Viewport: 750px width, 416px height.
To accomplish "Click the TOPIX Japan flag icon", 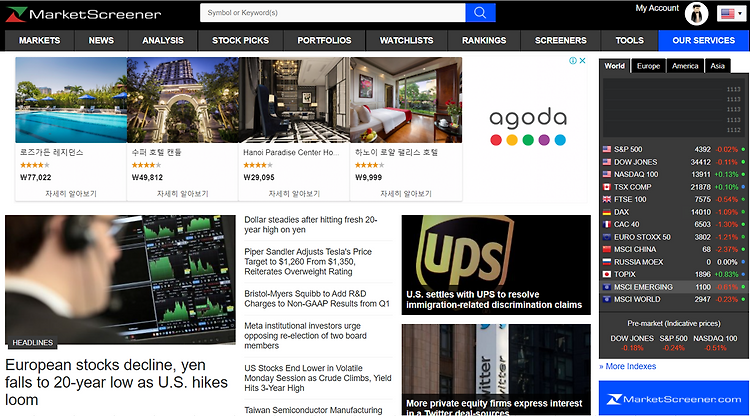I will pyautogui.click(x=607, y=274).
